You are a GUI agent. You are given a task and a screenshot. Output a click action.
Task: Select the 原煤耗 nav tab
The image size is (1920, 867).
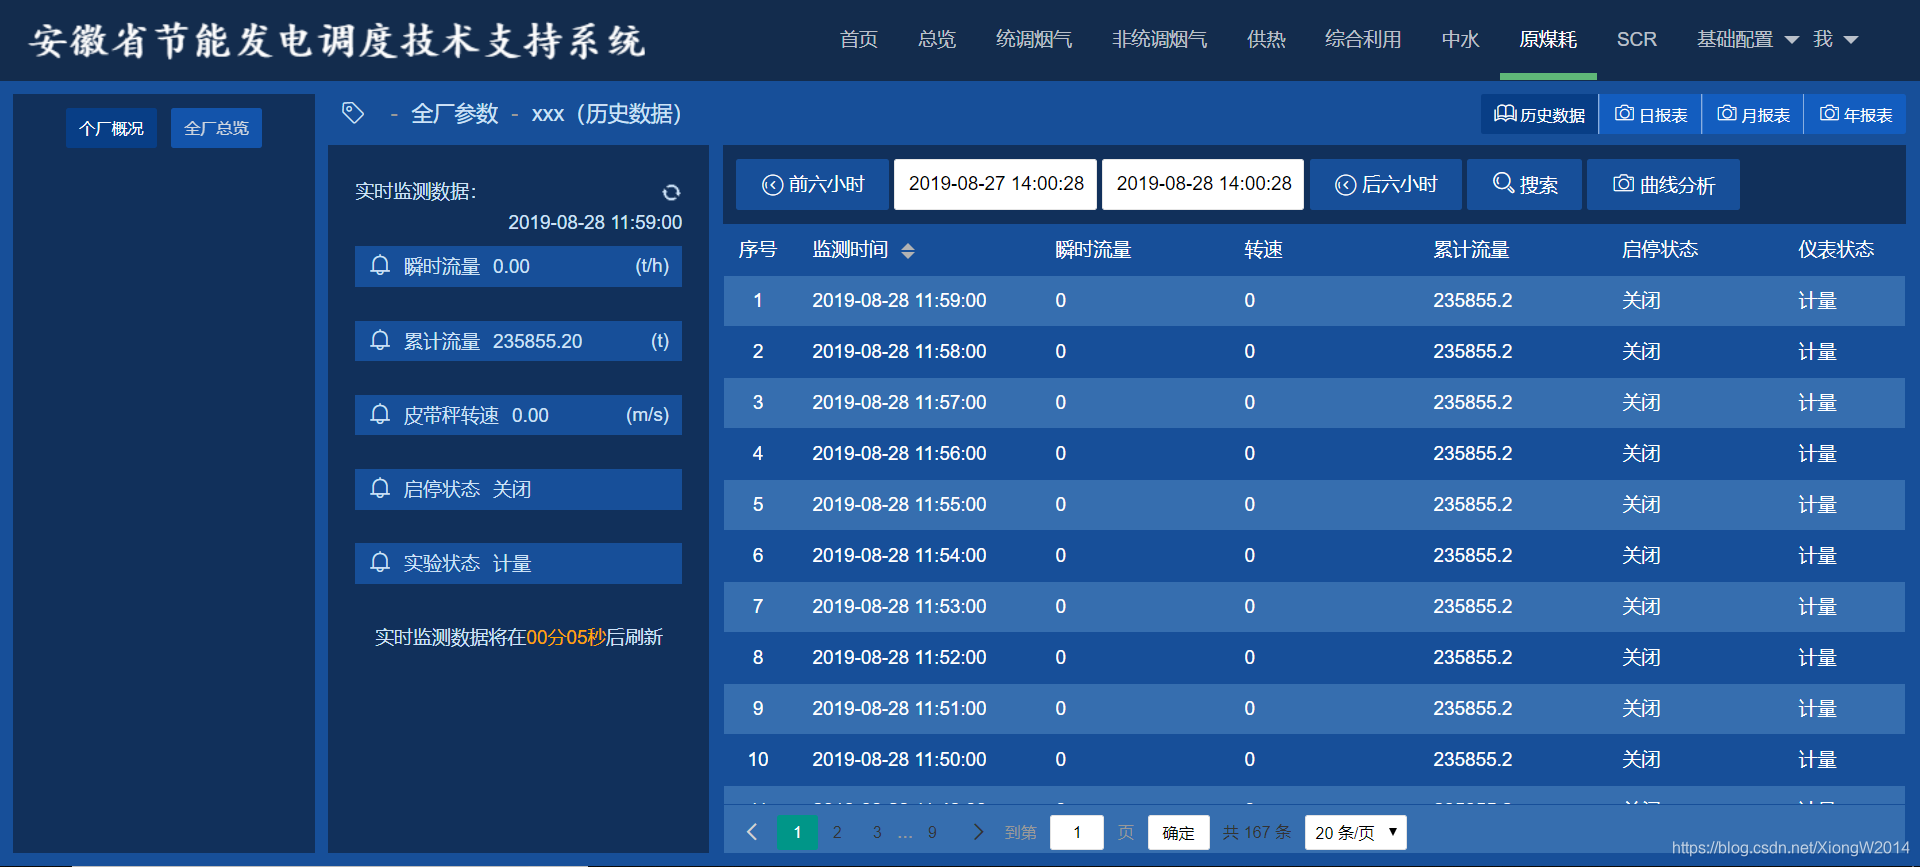pos(1548,39)
